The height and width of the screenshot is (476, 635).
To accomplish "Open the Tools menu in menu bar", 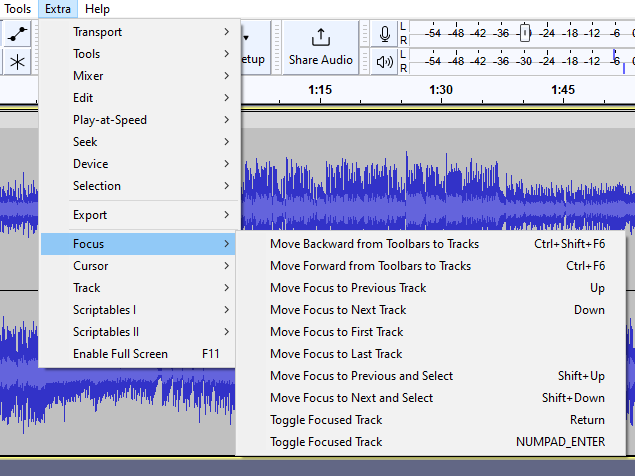I will pos(18,9).
